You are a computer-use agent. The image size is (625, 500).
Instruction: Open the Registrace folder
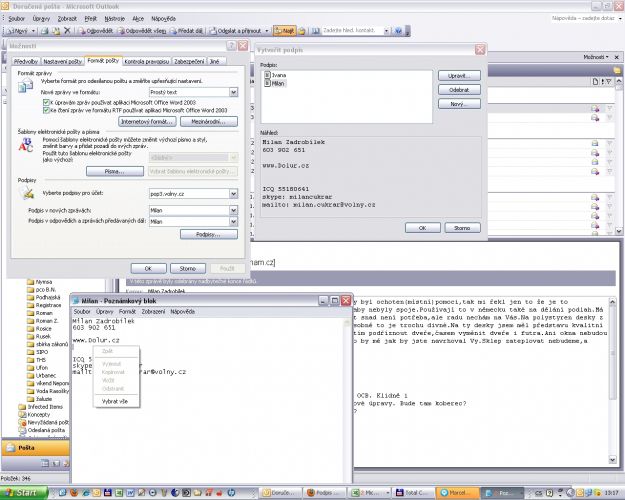[x=44, y=305]
